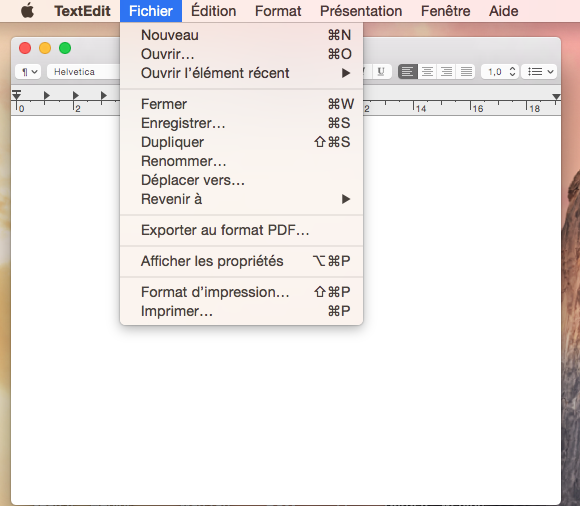Select the center alignment icon
This screenshot has width=580, height=506.
(427, 72)
